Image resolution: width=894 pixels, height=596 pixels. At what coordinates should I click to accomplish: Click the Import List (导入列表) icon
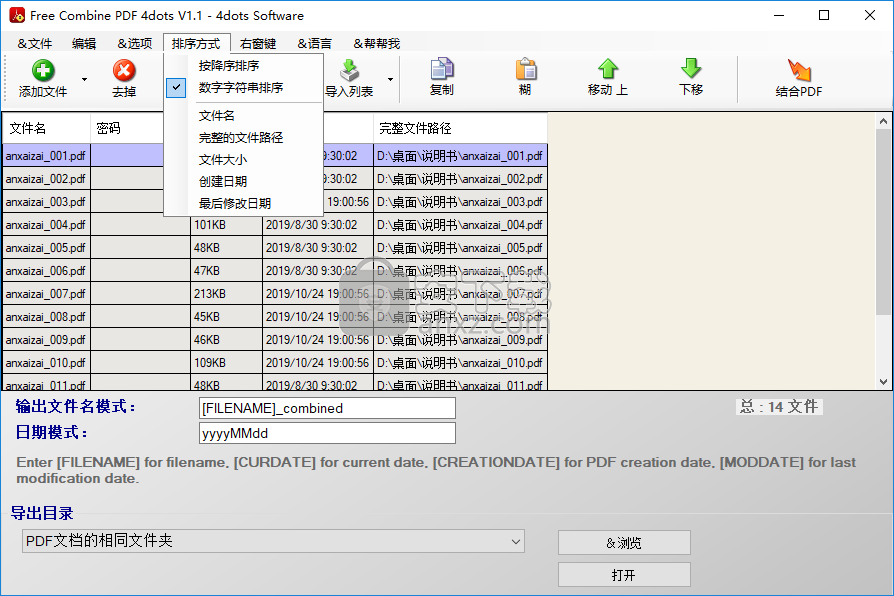pyautogui.click(x=349, y=71)
